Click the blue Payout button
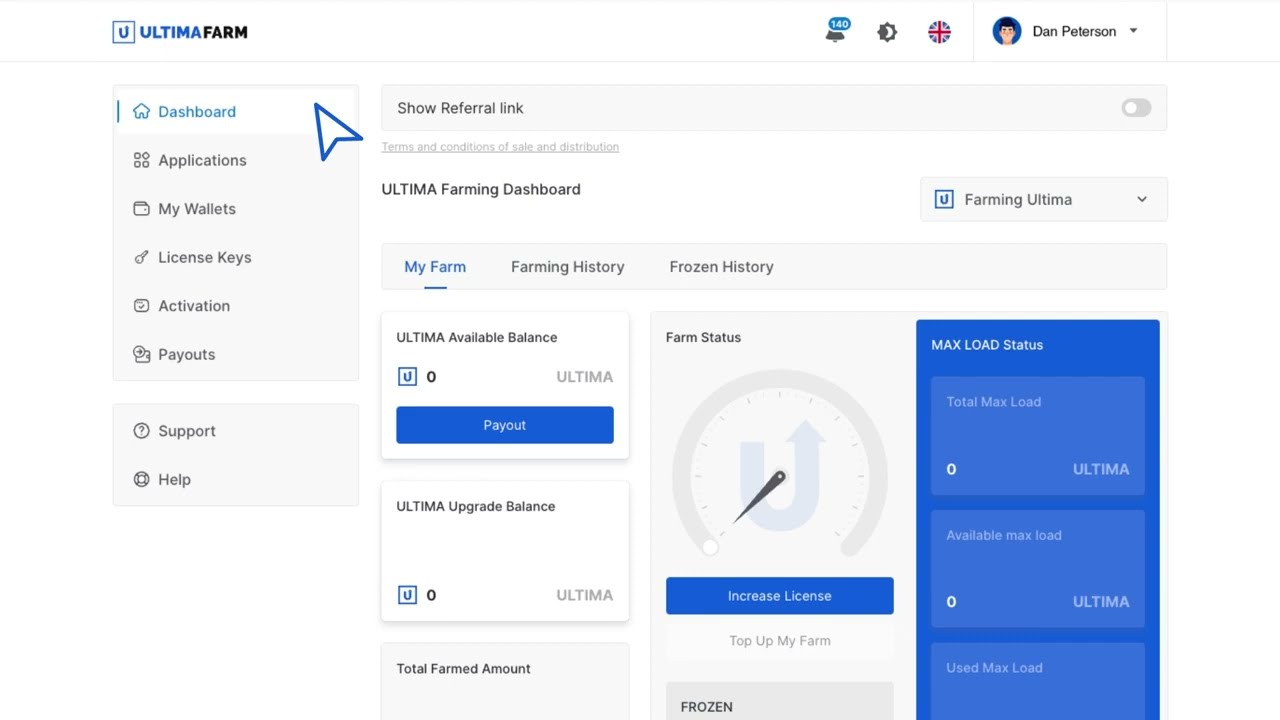 [x=505, y=425]
